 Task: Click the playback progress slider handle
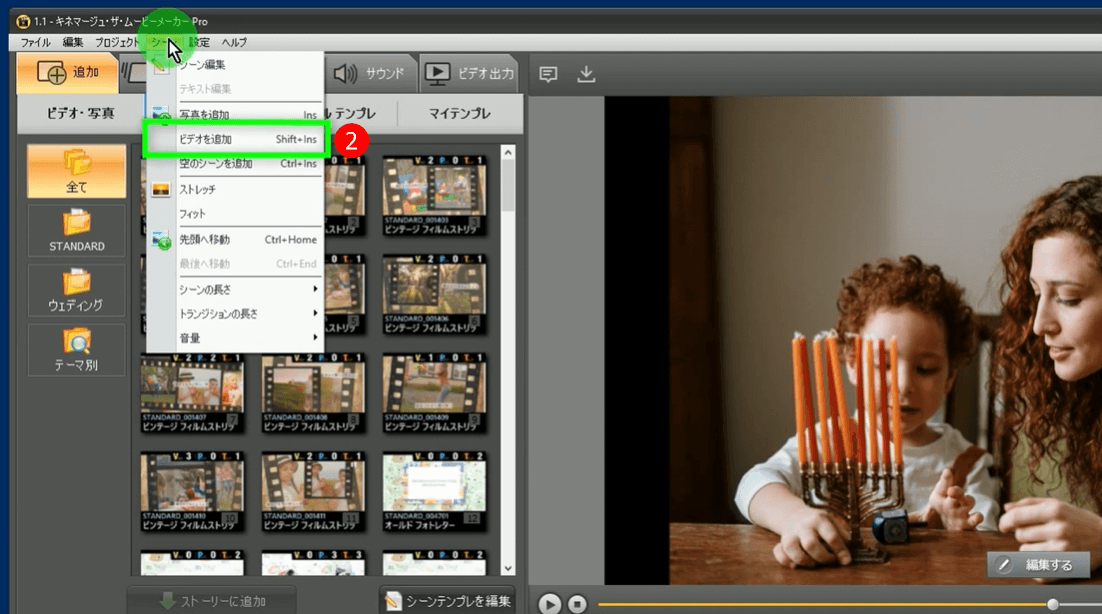coord(1053,604)
